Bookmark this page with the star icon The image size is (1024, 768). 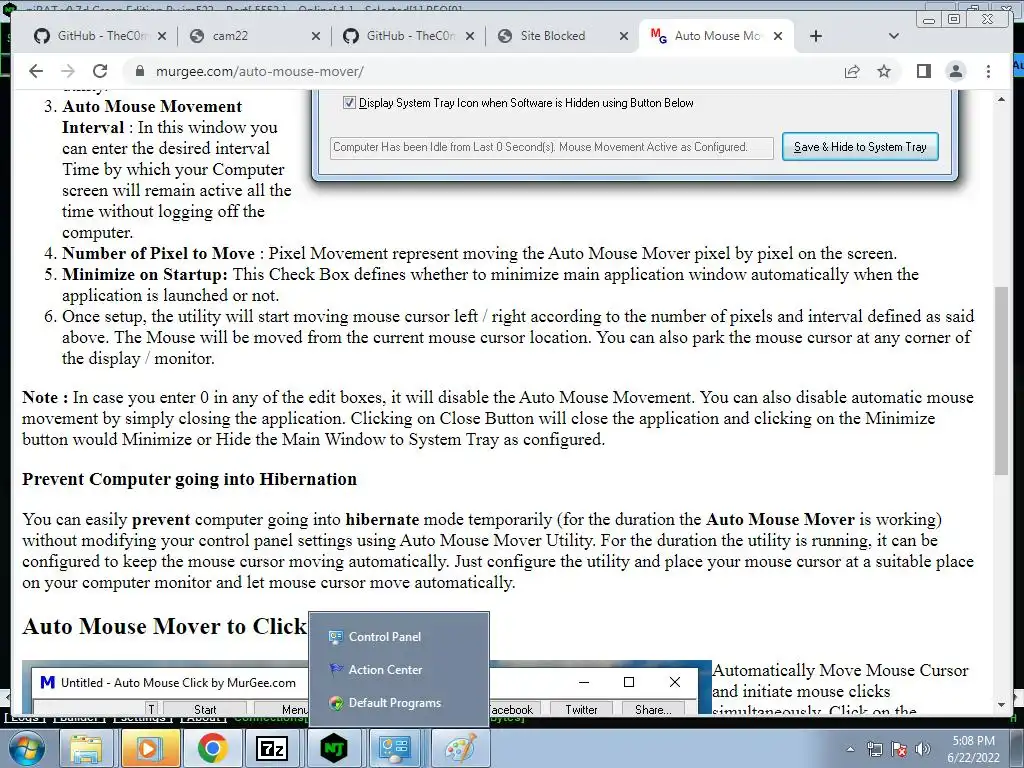884,71
